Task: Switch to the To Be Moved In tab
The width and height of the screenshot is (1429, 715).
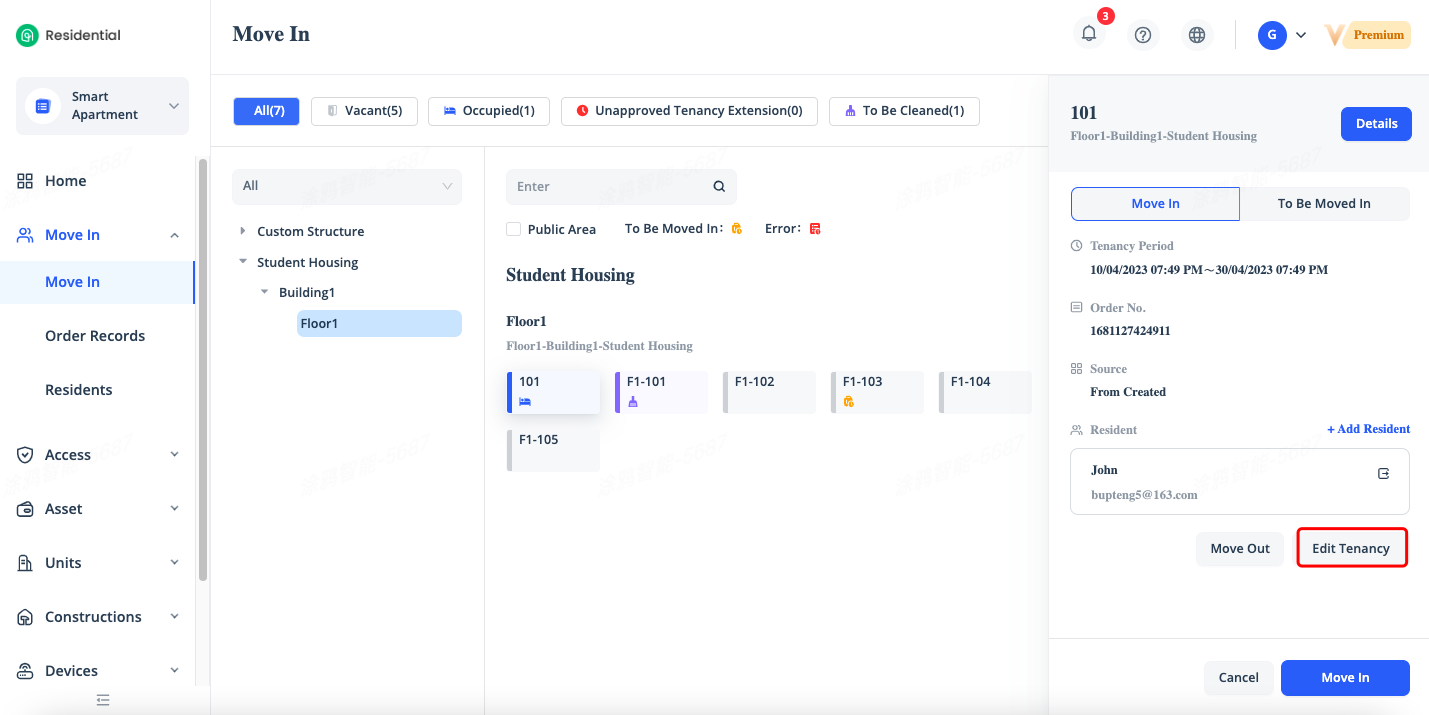Action: (1324, 204)
